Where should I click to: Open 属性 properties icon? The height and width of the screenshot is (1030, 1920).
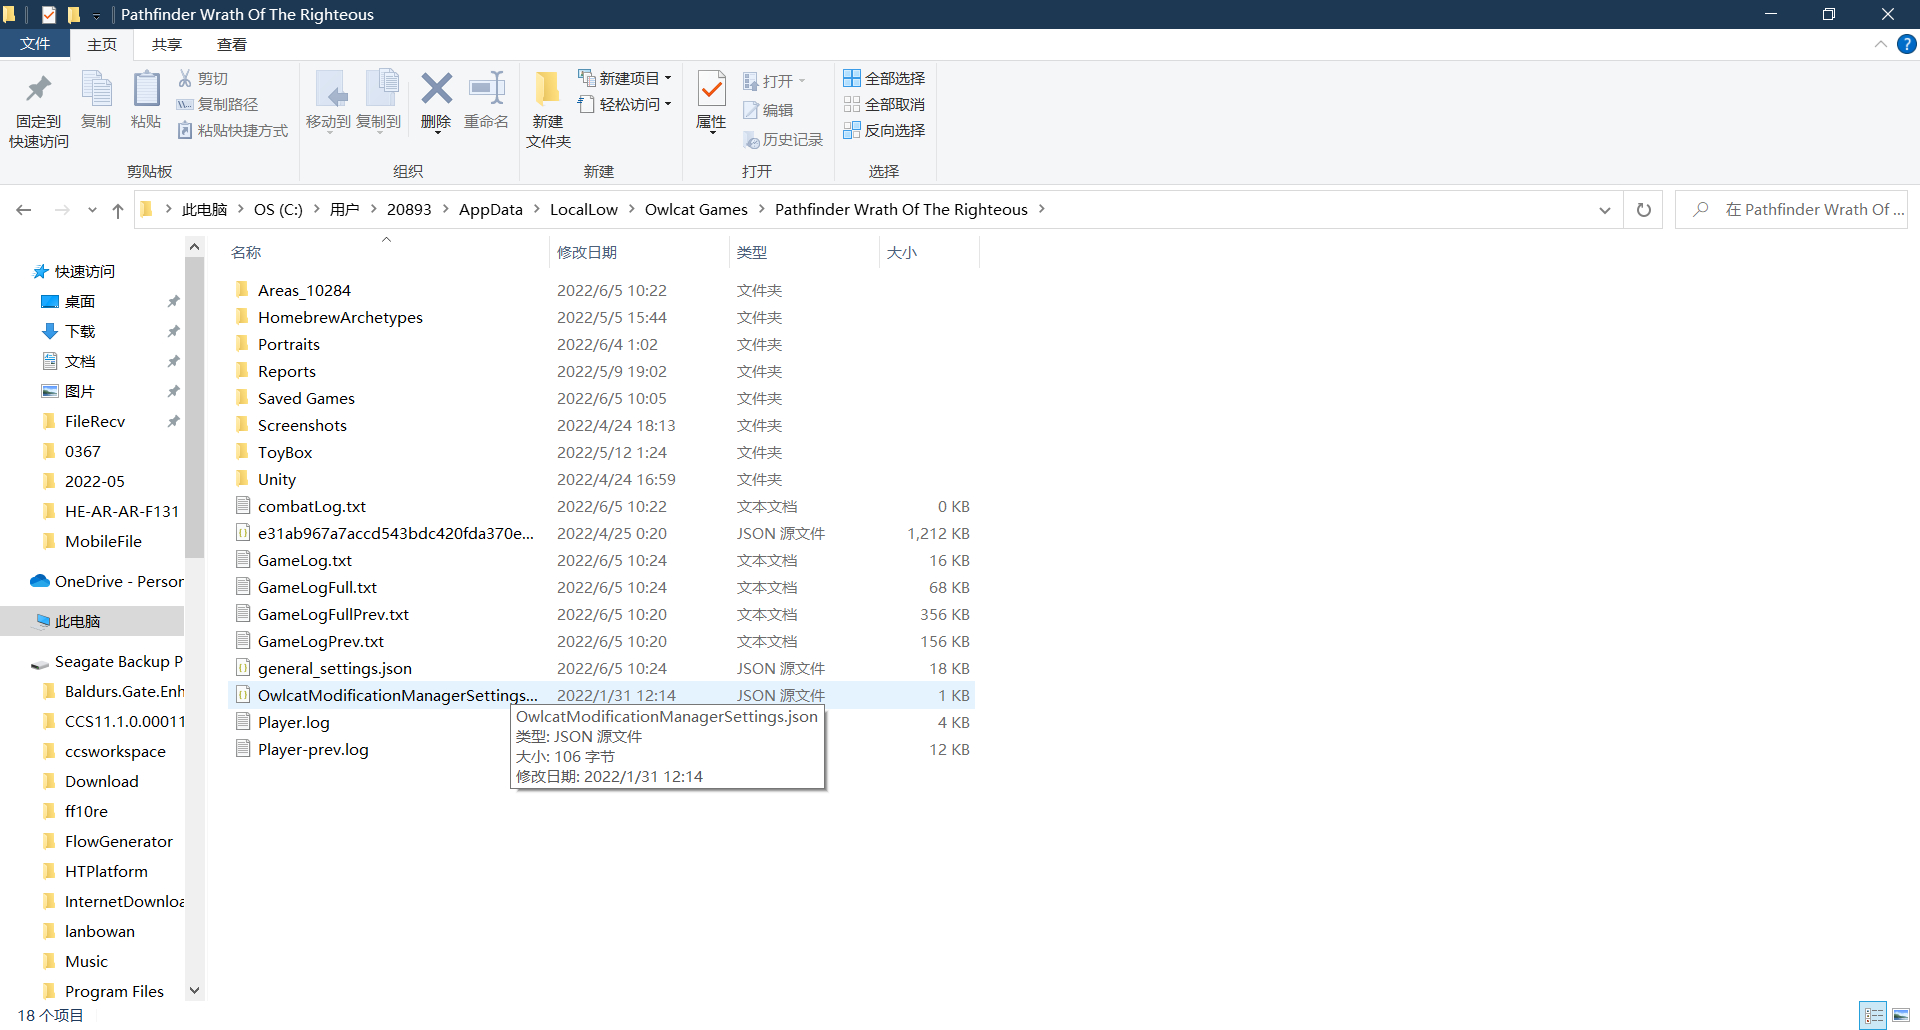[711, 89]
